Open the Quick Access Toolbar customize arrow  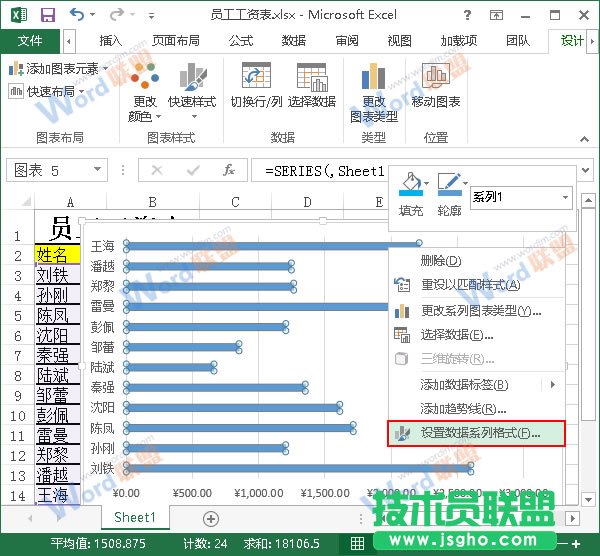coord(152,15)
